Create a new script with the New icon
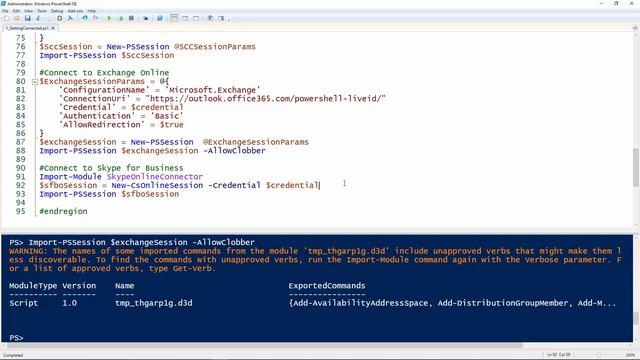 pyautogui.click(x=6, y=18)
